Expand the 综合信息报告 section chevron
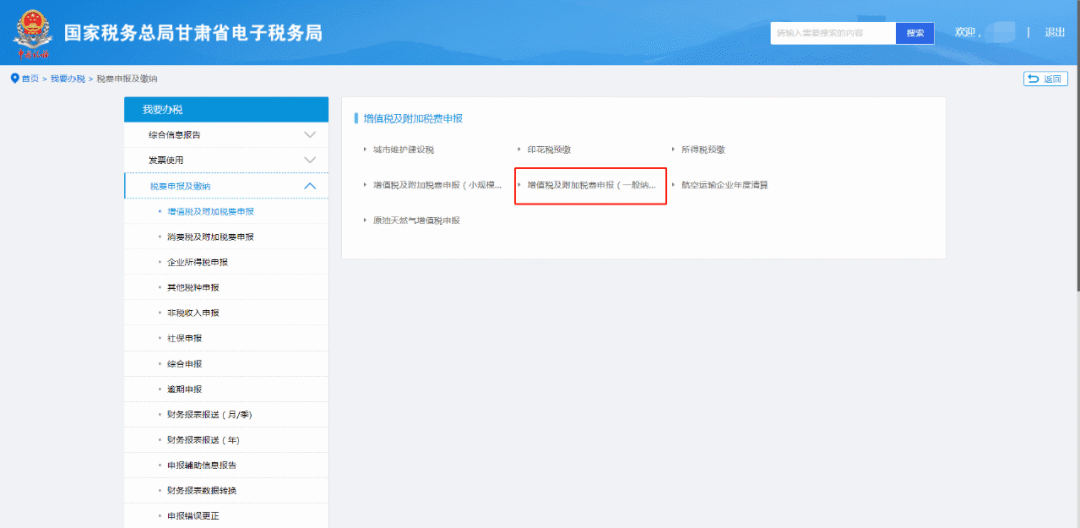The width and height of the screenshot is (1080, 528). pyautogui.click(x=310, y=135)
